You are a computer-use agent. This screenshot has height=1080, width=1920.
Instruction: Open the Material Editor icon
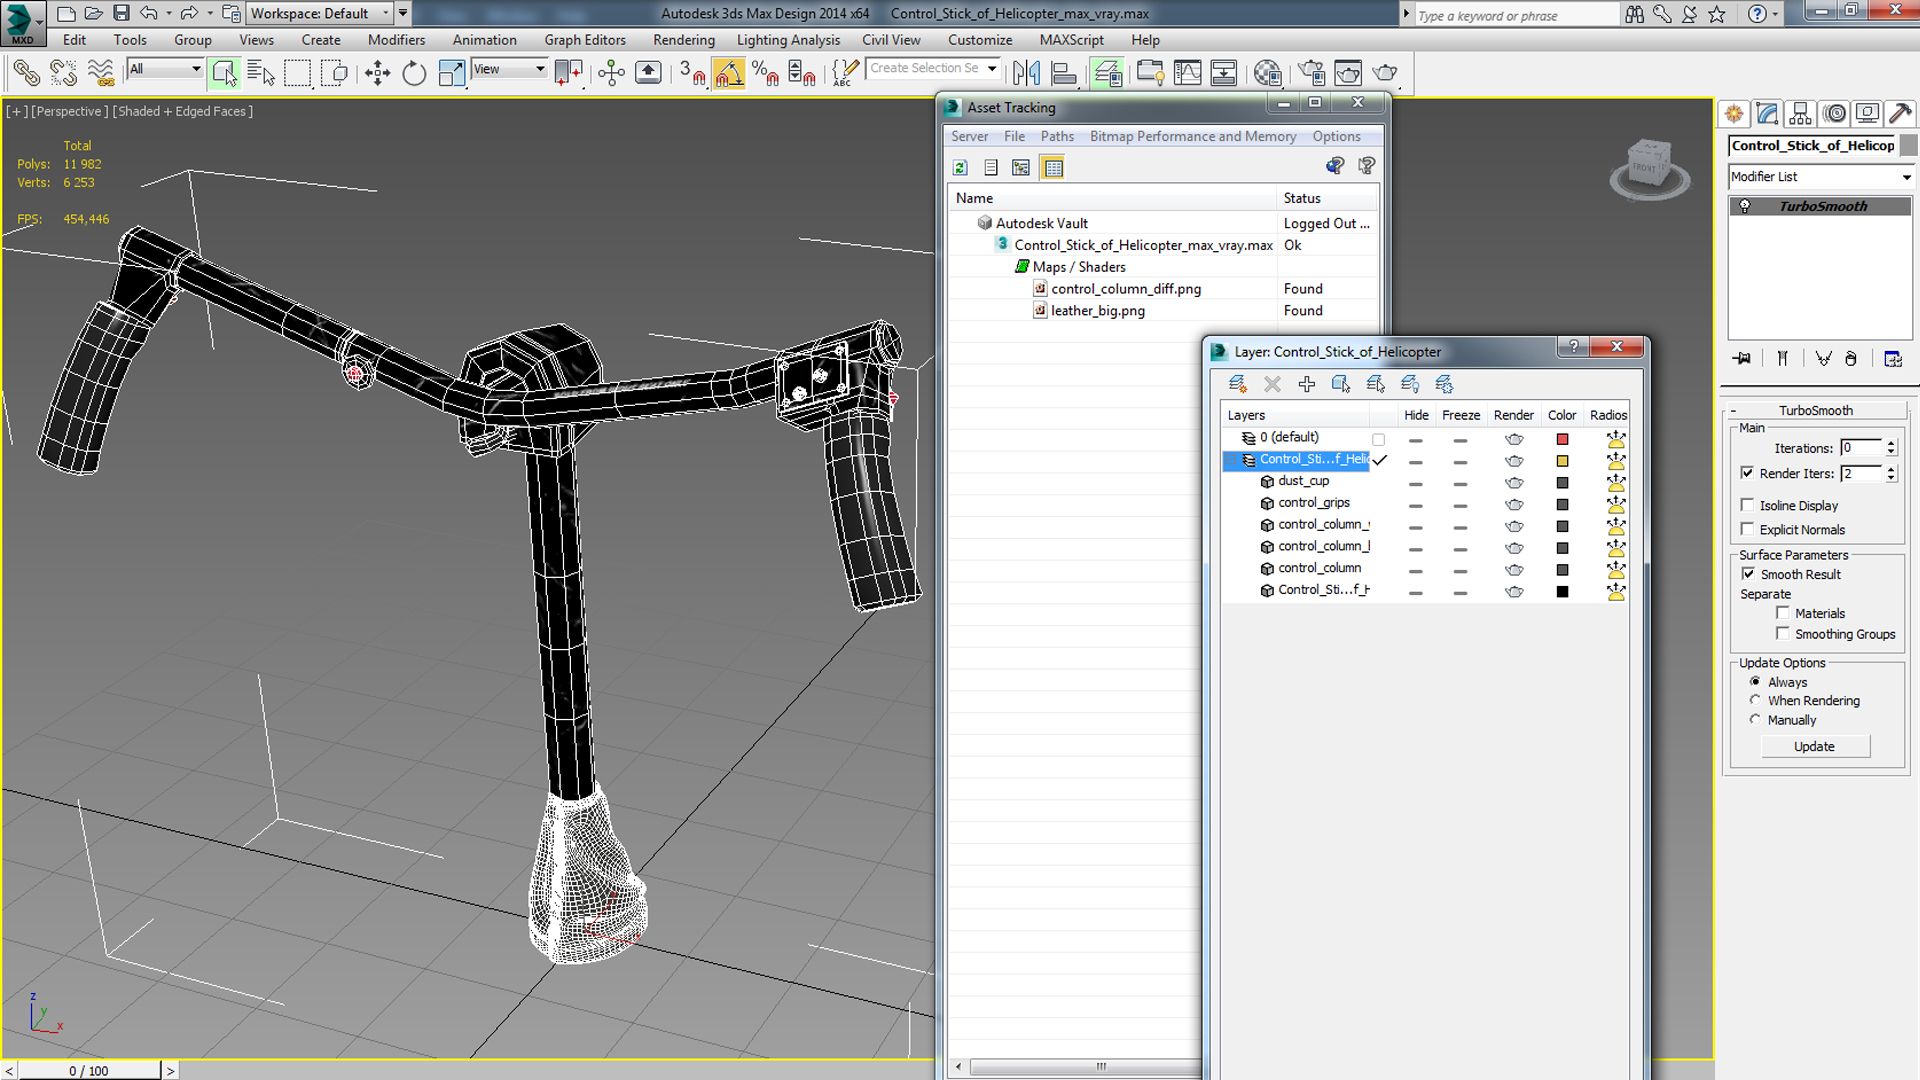(1267, 73)
